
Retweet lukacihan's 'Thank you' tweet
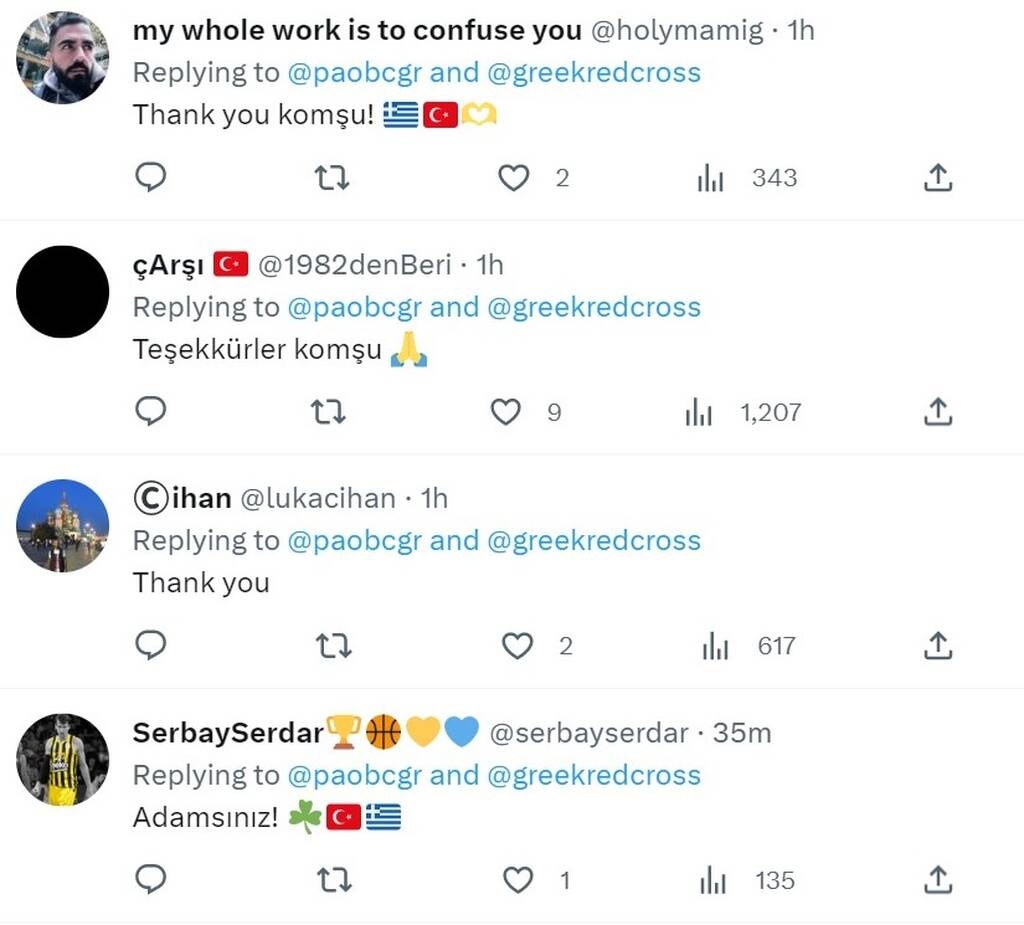(333, 646)
